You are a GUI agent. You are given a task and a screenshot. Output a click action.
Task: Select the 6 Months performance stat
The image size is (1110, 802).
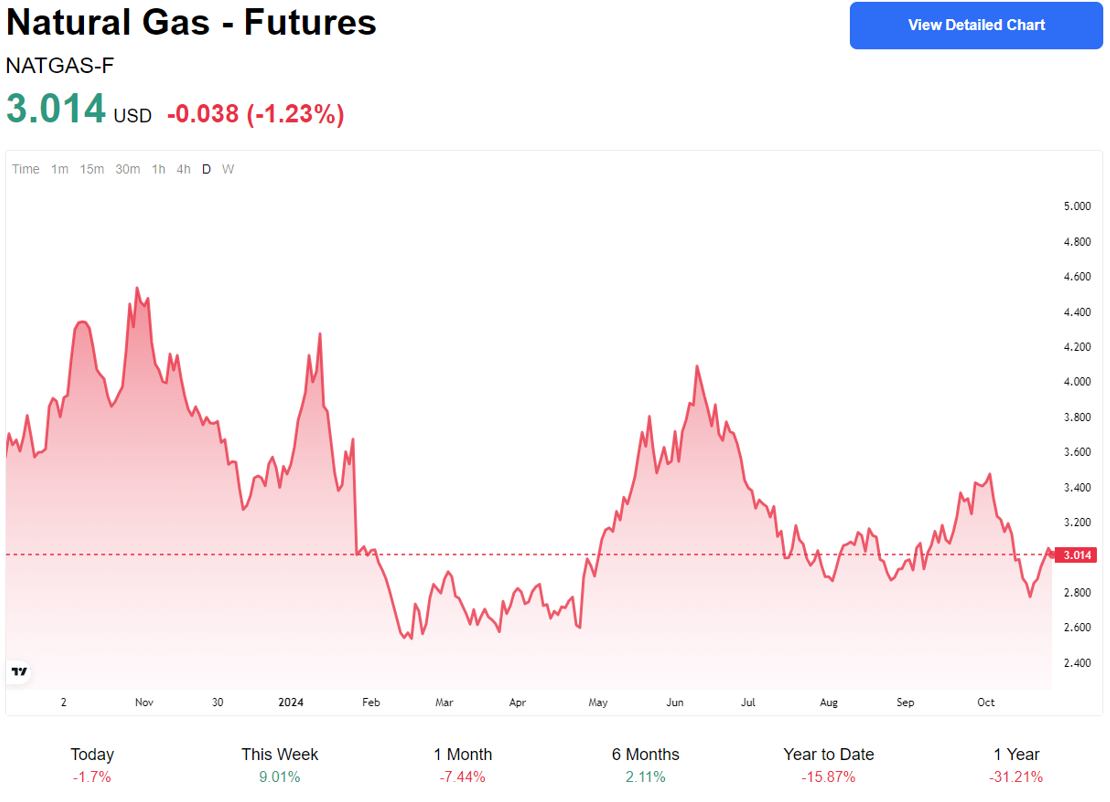point(645,765)
